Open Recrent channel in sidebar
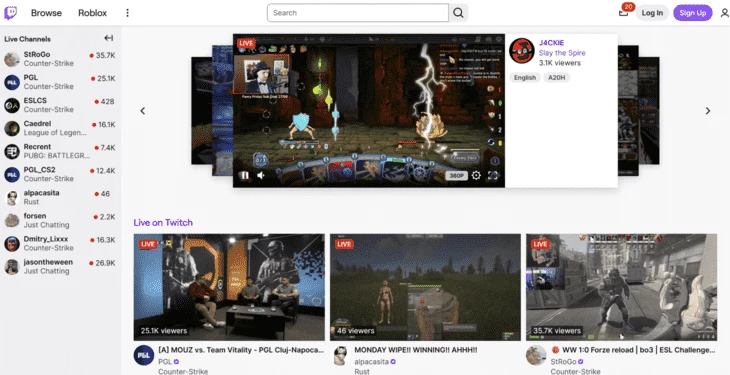This screenshot has width=730, height=375. (60, 151)
